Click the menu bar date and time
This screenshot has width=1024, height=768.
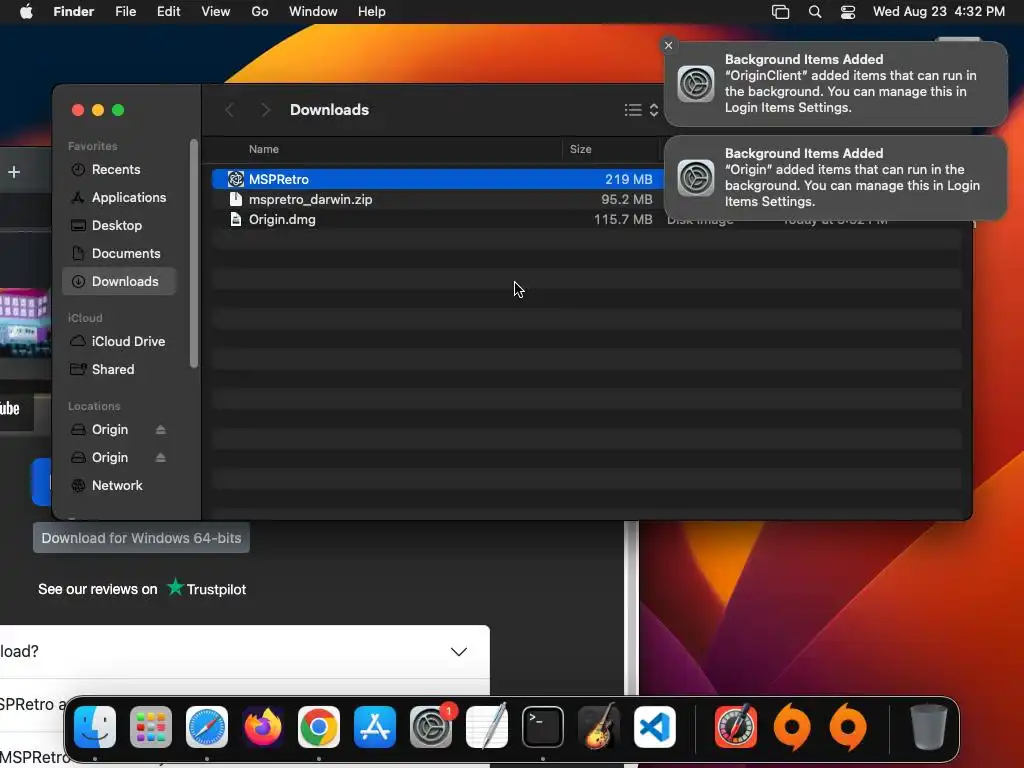tap(938, 12)
